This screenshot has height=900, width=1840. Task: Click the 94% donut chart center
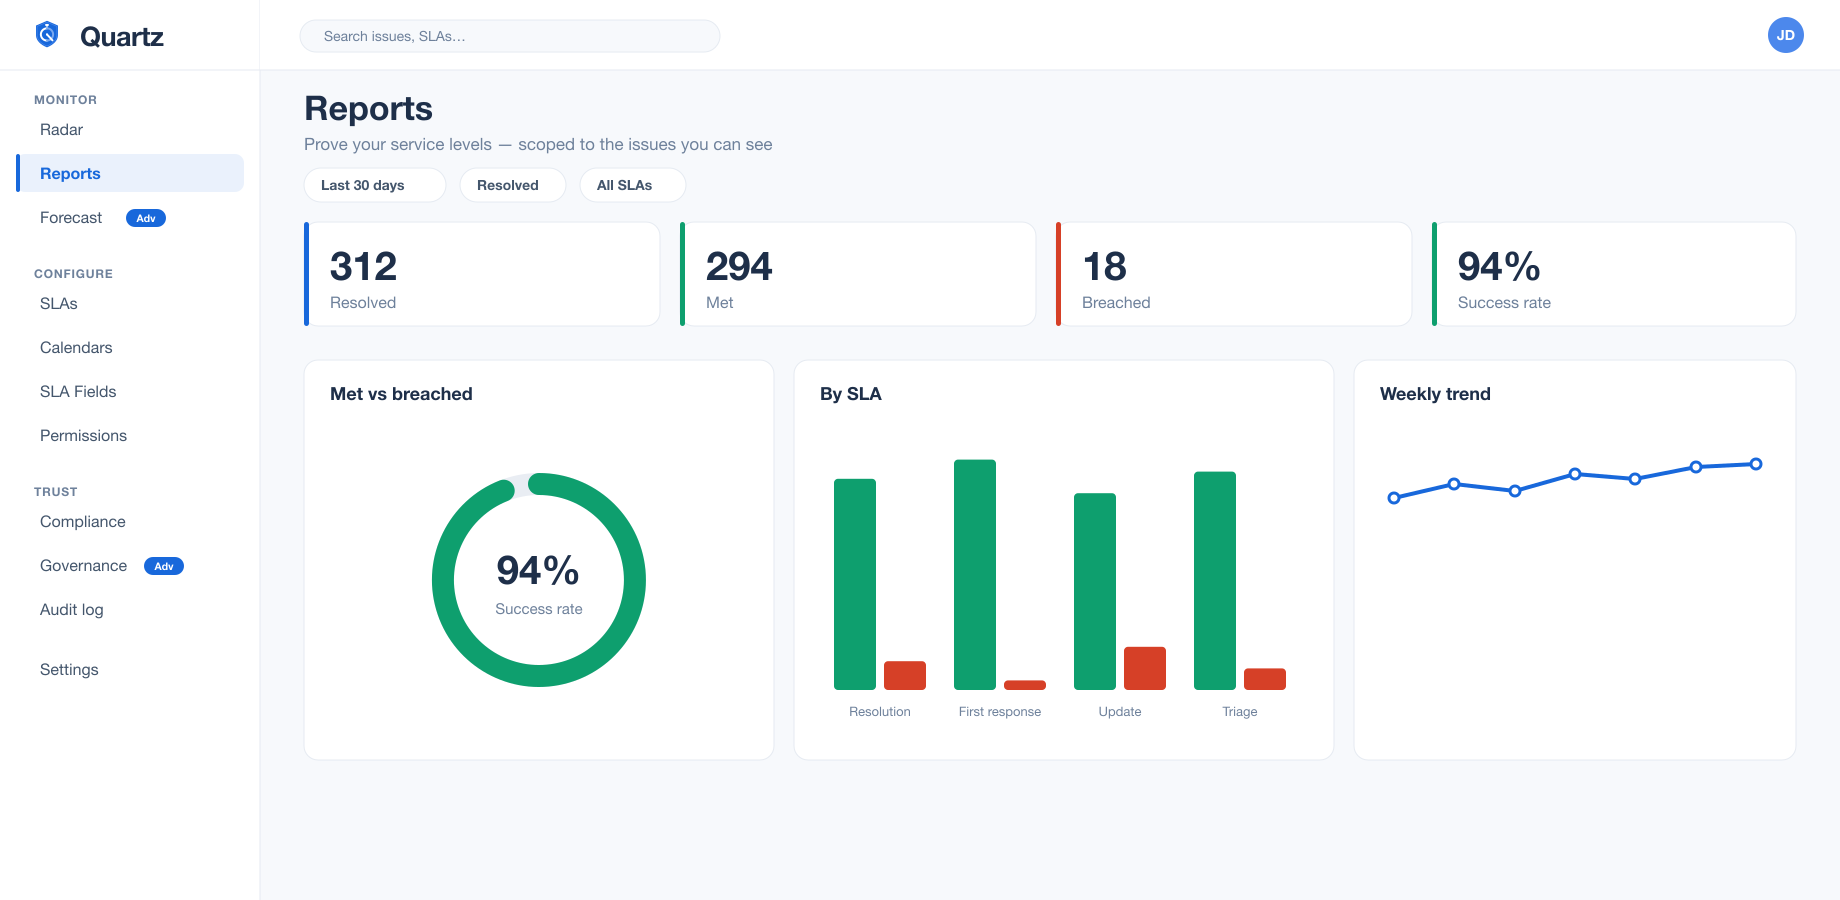tap(539, 580)
